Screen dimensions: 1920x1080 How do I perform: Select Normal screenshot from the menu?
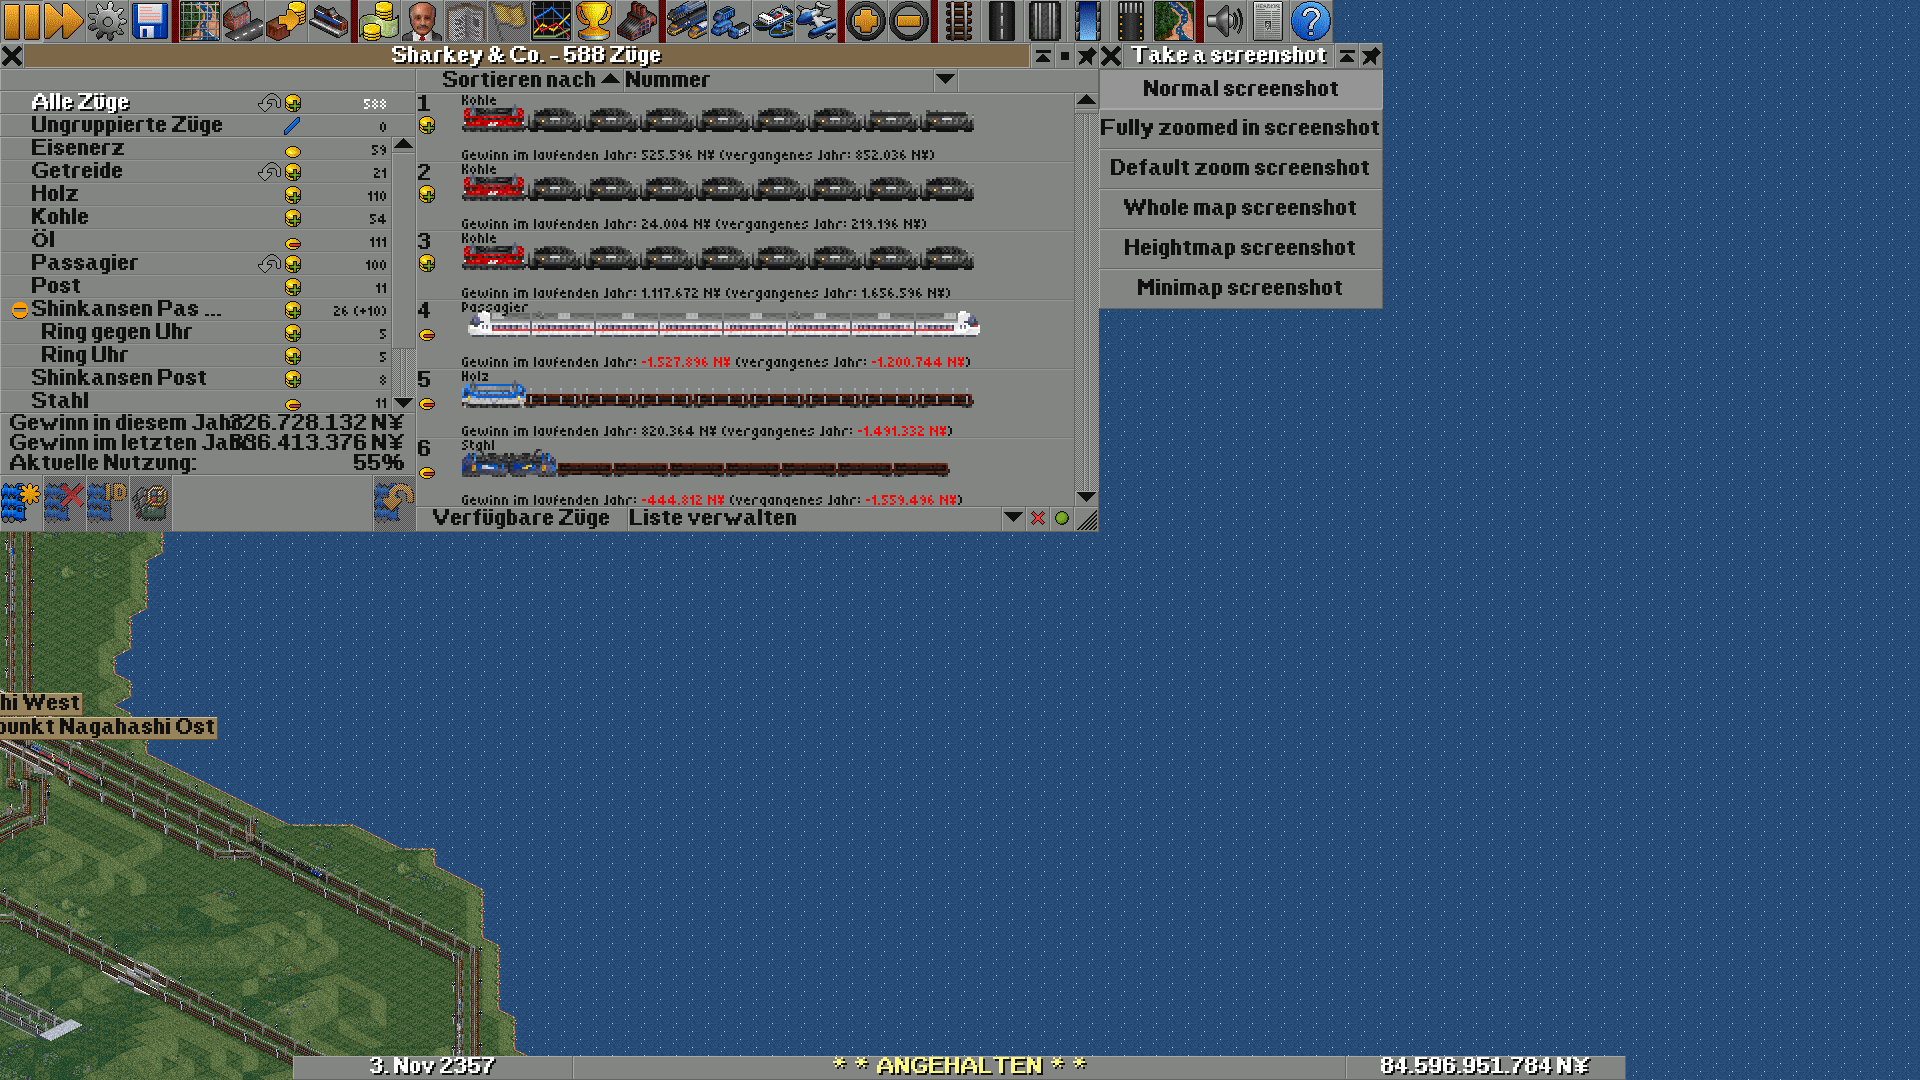coord(1240,88)
